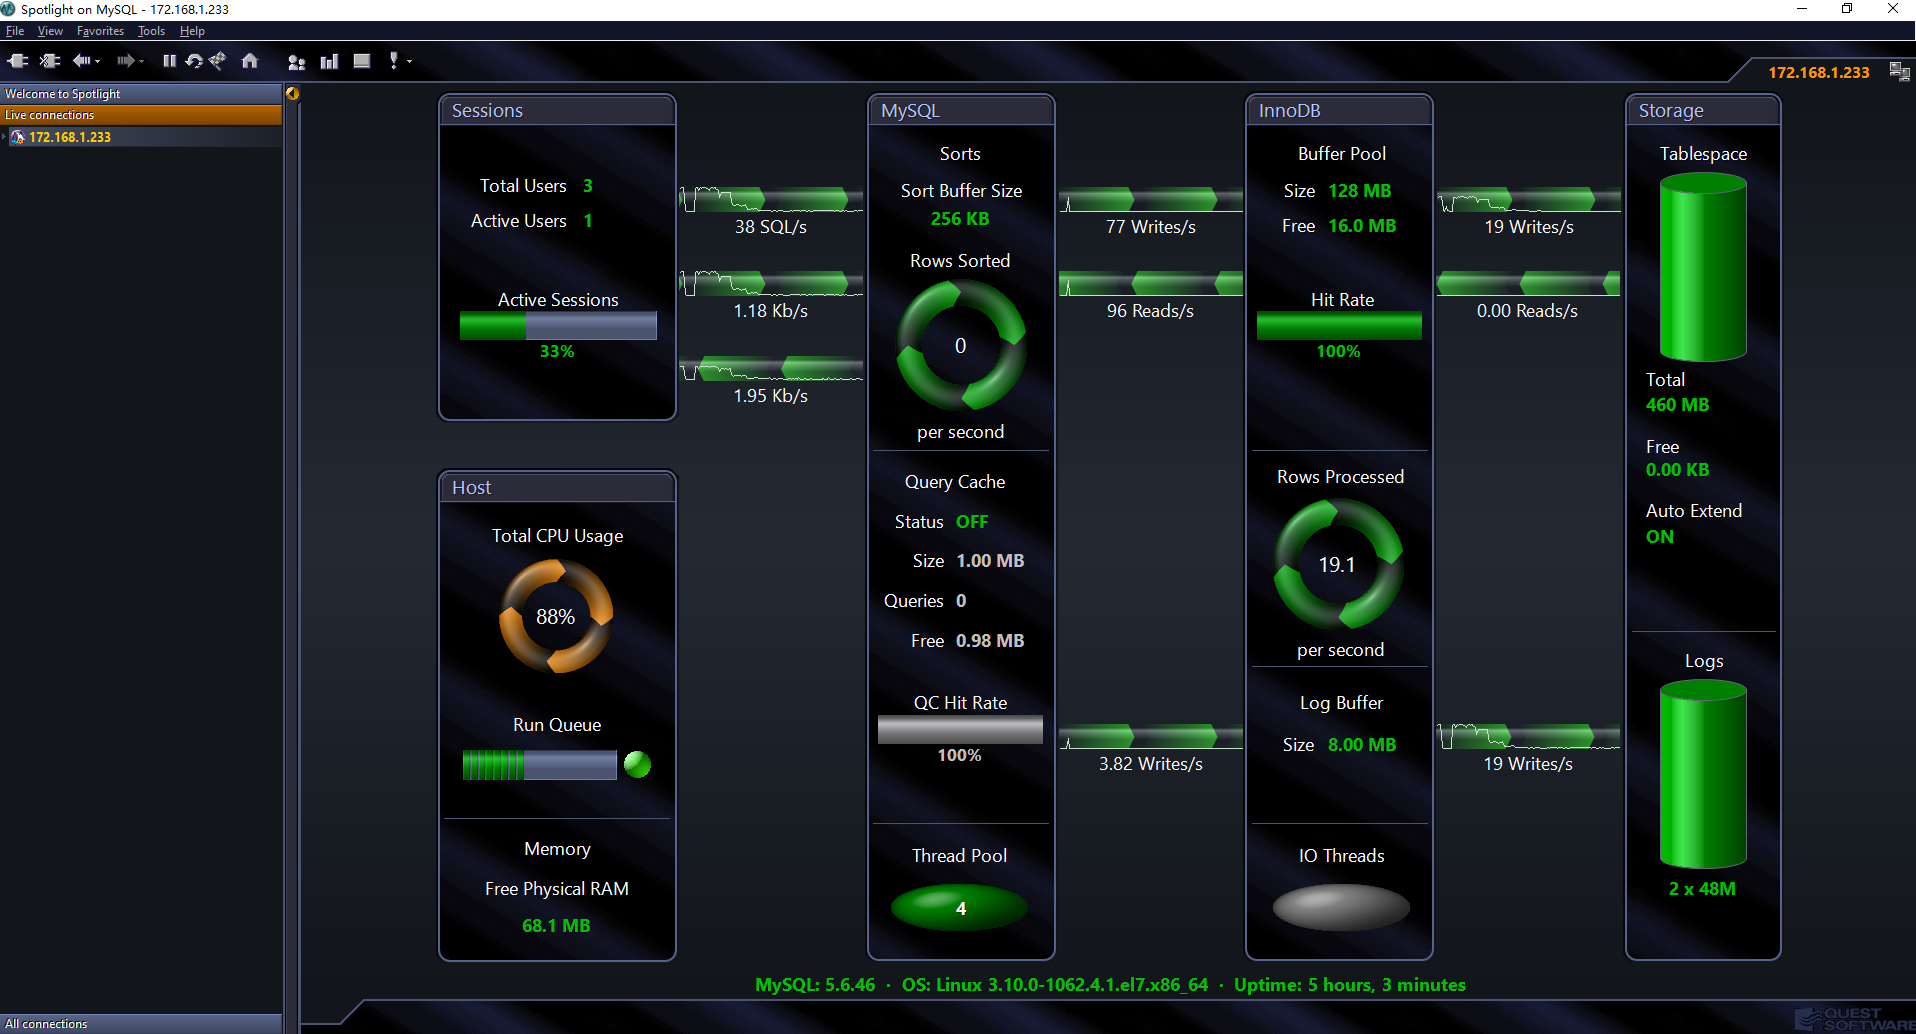Click the Connect plug icon in toolbar
Image resolution: width=1916 pixels, height=1034 pixels.
click(x=18, y=61)
